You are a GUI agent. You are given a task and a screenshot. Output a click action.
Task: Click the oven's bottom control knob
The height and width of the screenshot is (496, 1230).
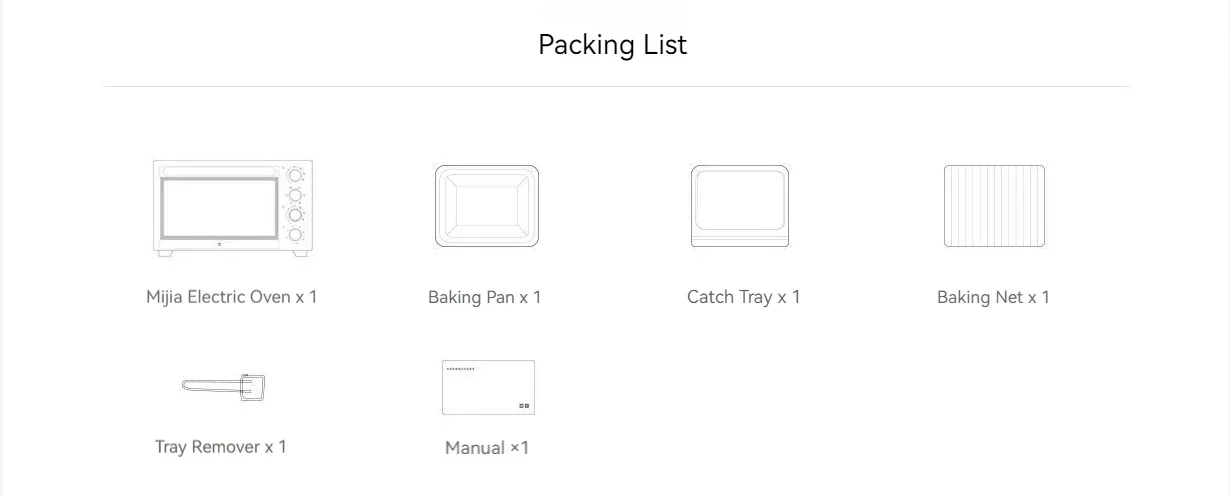pyautogui.click(x=296, y=234)
